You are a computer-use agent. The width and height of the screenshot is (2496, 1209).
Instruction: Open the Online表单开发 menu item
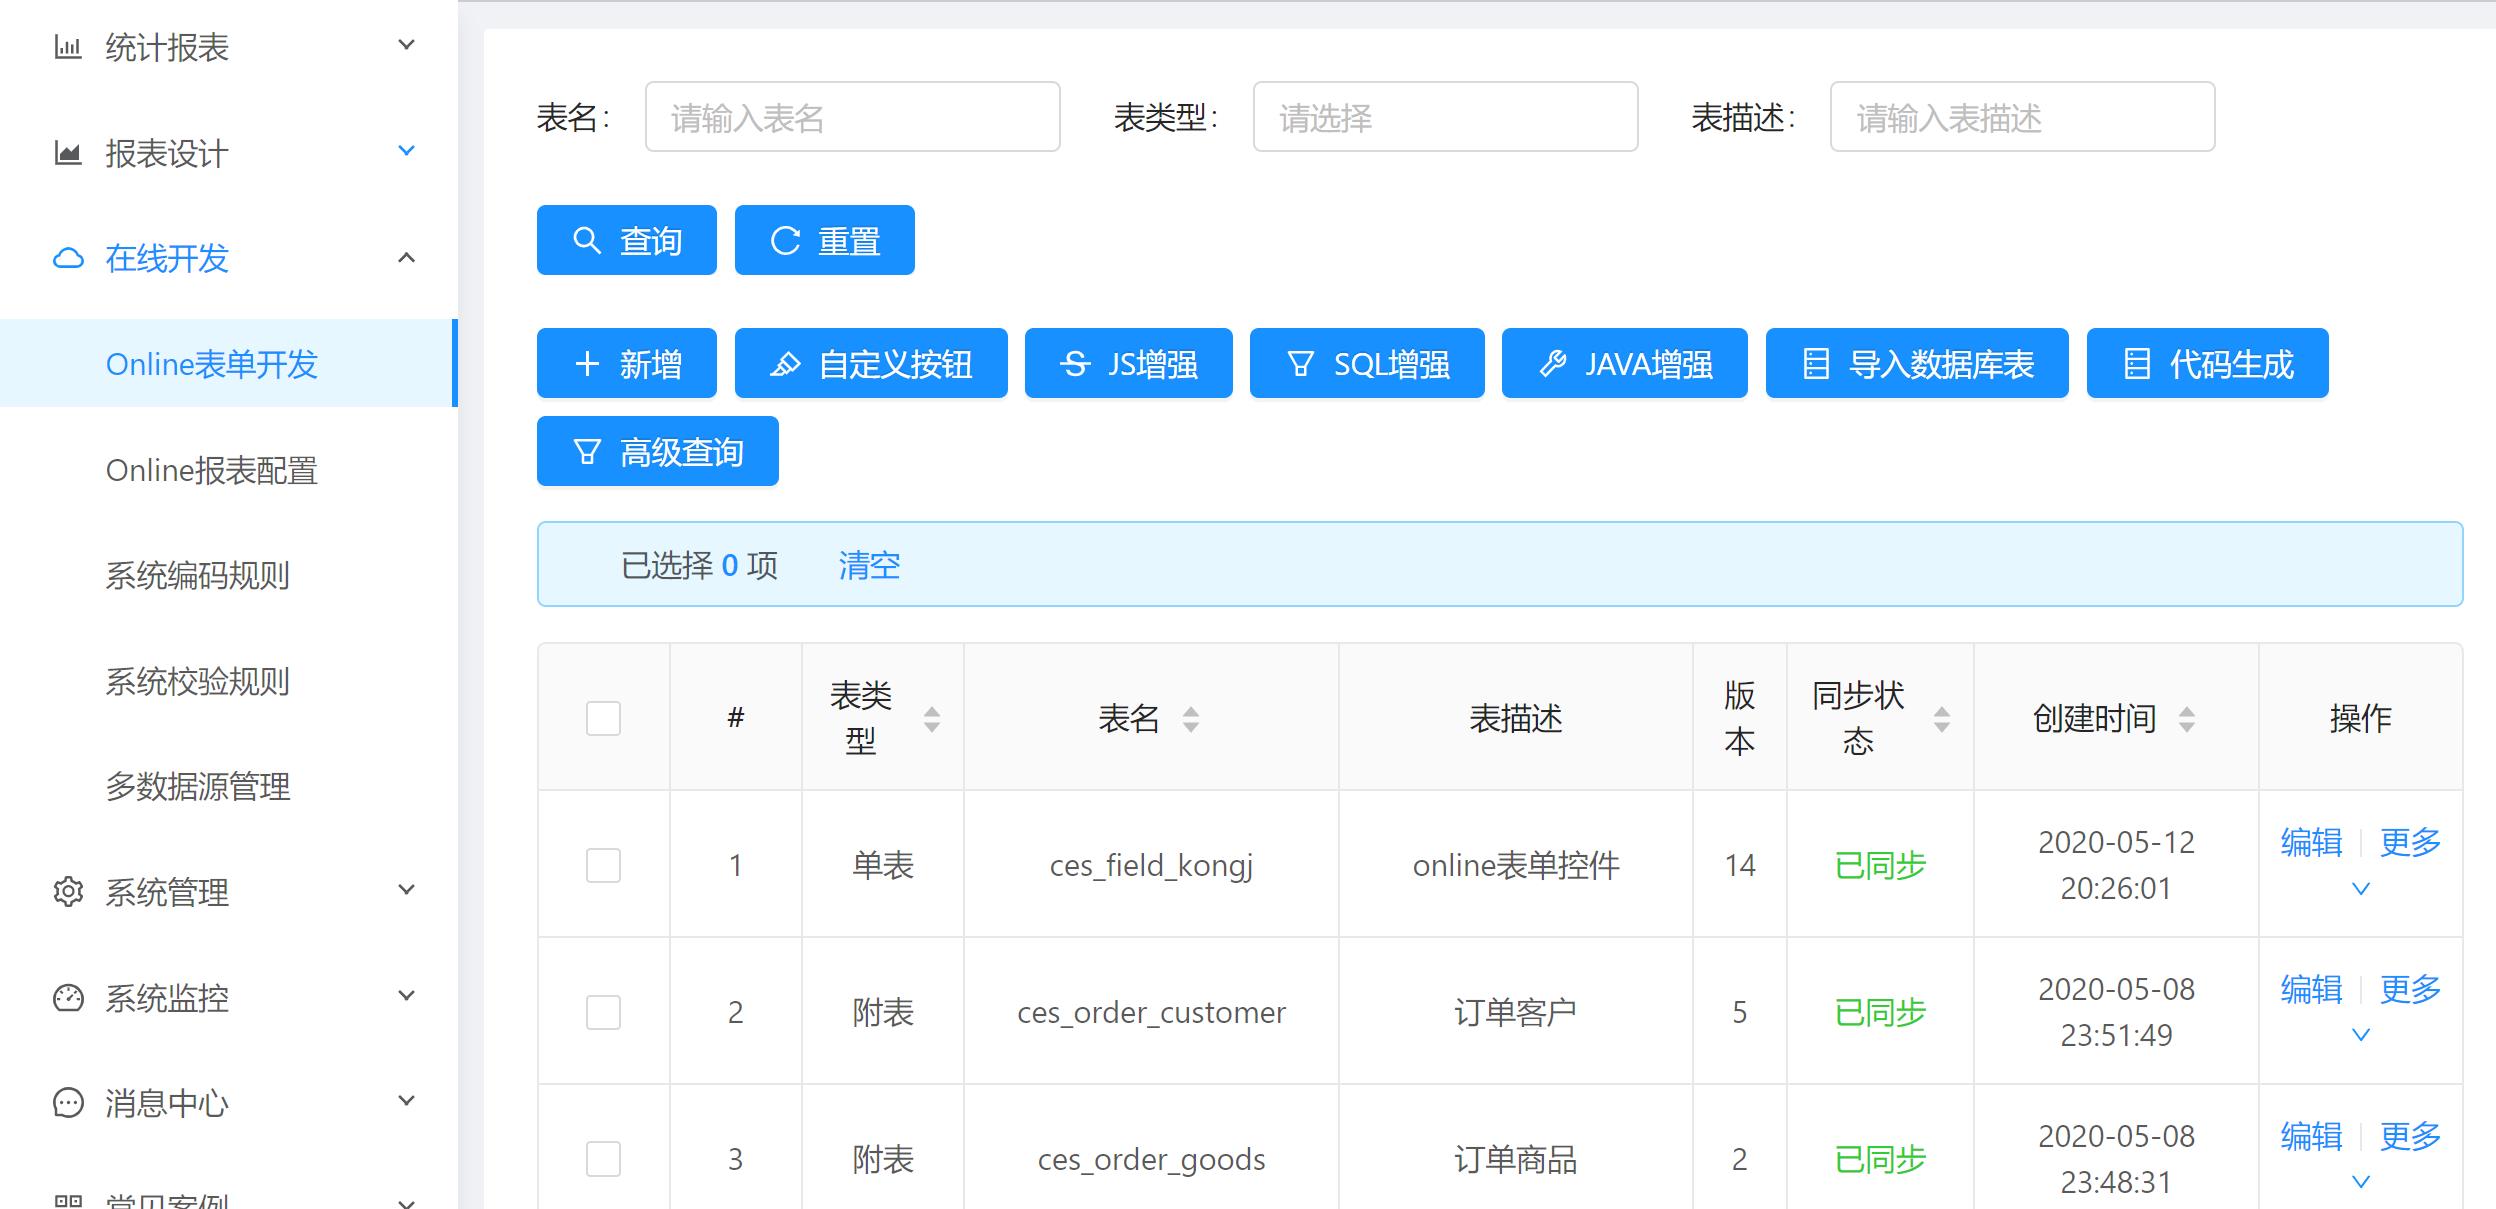click(x=229, y=363)
